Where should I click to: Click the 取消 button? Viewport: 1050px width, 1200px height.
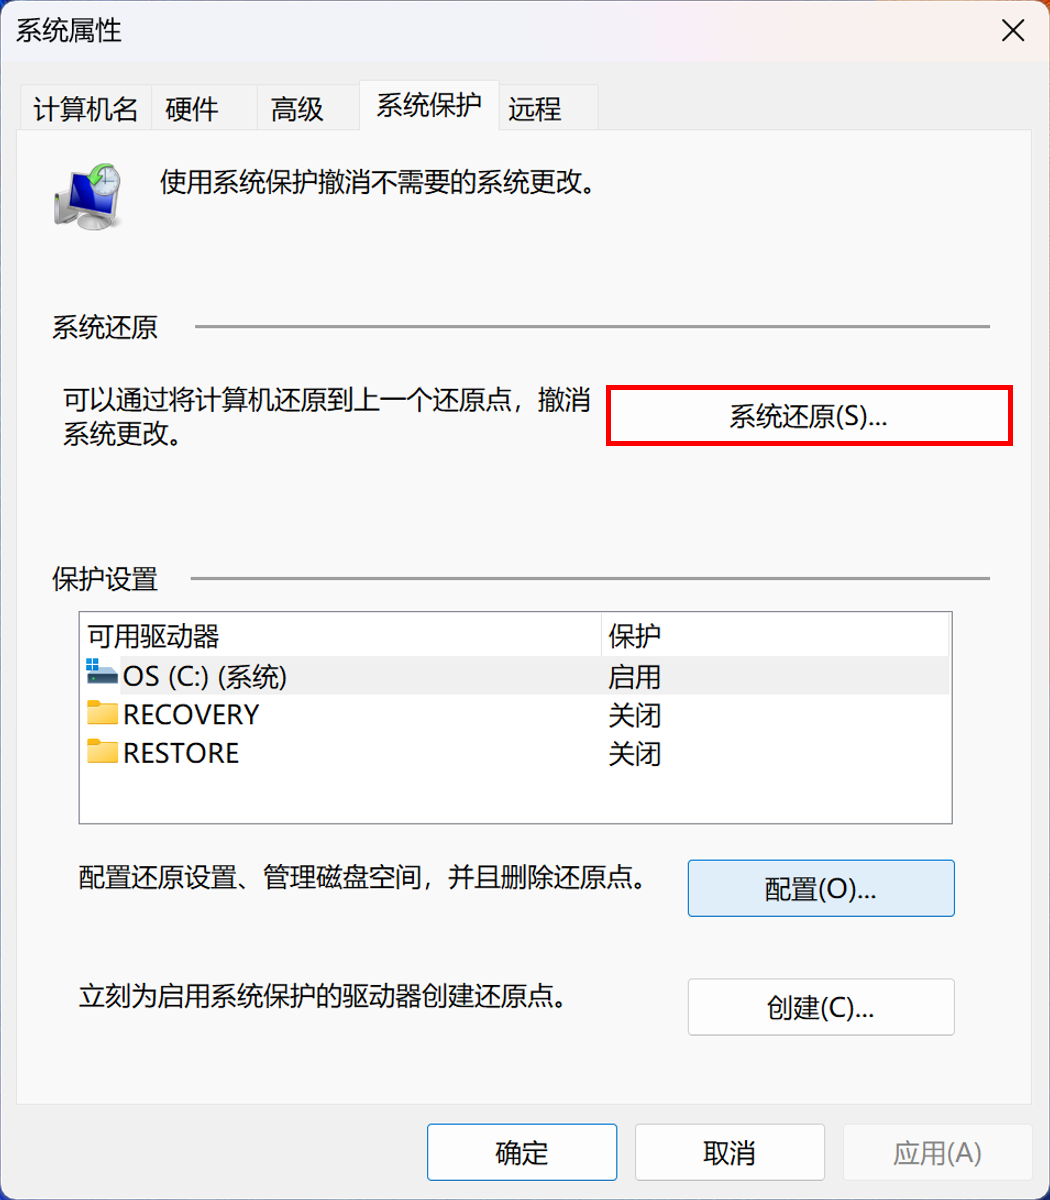(x=729, y=1153)
